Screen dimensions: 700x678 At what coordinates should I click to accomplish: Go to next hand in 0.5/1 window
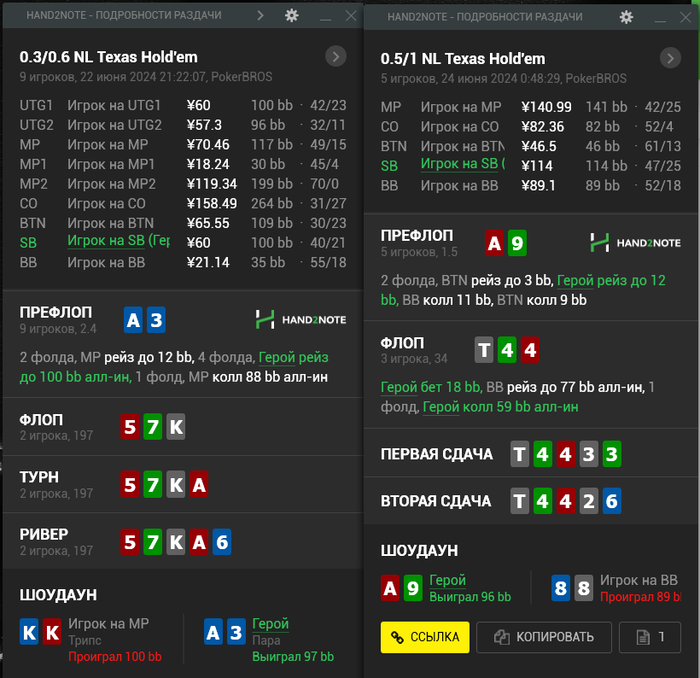click(670, 58)
